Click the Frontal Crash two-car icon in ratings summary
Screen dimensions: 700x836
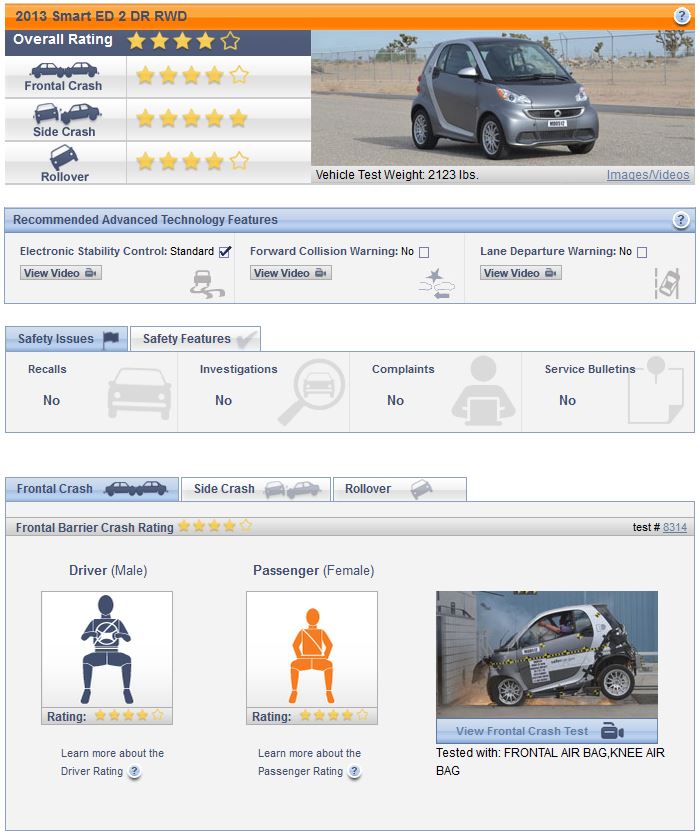[x=64, y=70]
